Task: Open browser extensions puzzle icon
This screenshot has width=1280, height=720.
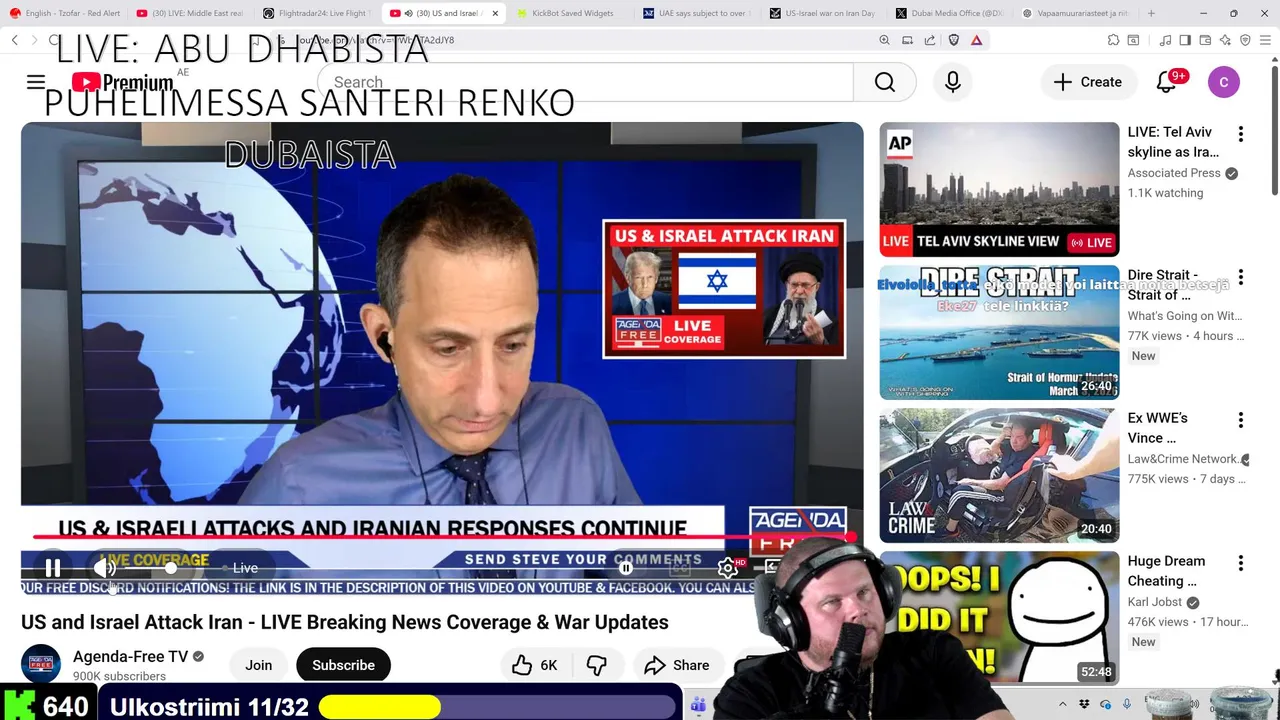Action: tap(1113, 40)
